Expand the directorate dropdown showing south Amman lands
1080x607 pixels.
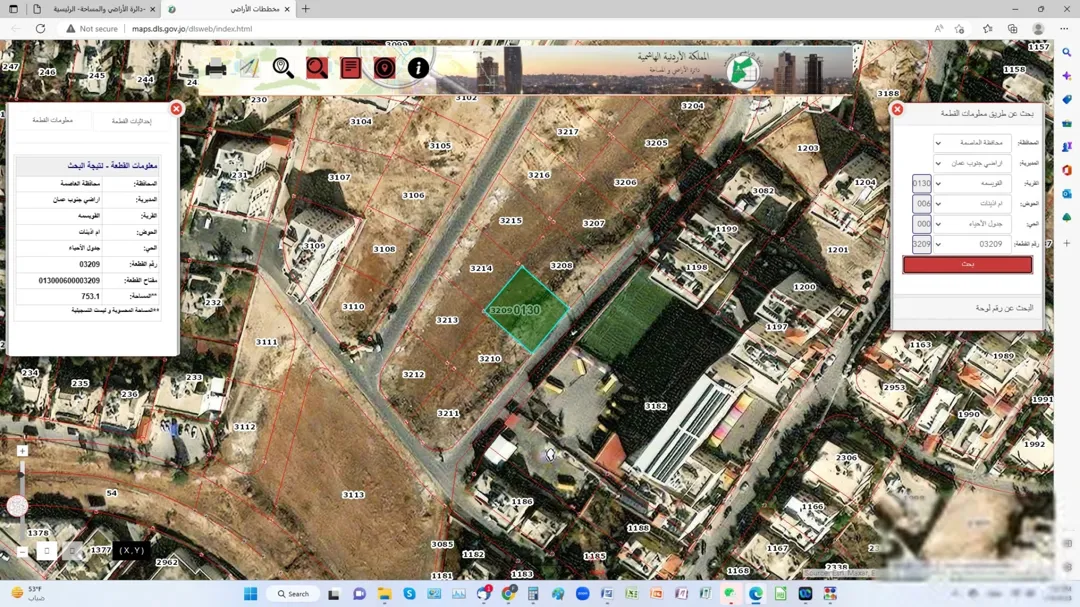pos(973,163)
